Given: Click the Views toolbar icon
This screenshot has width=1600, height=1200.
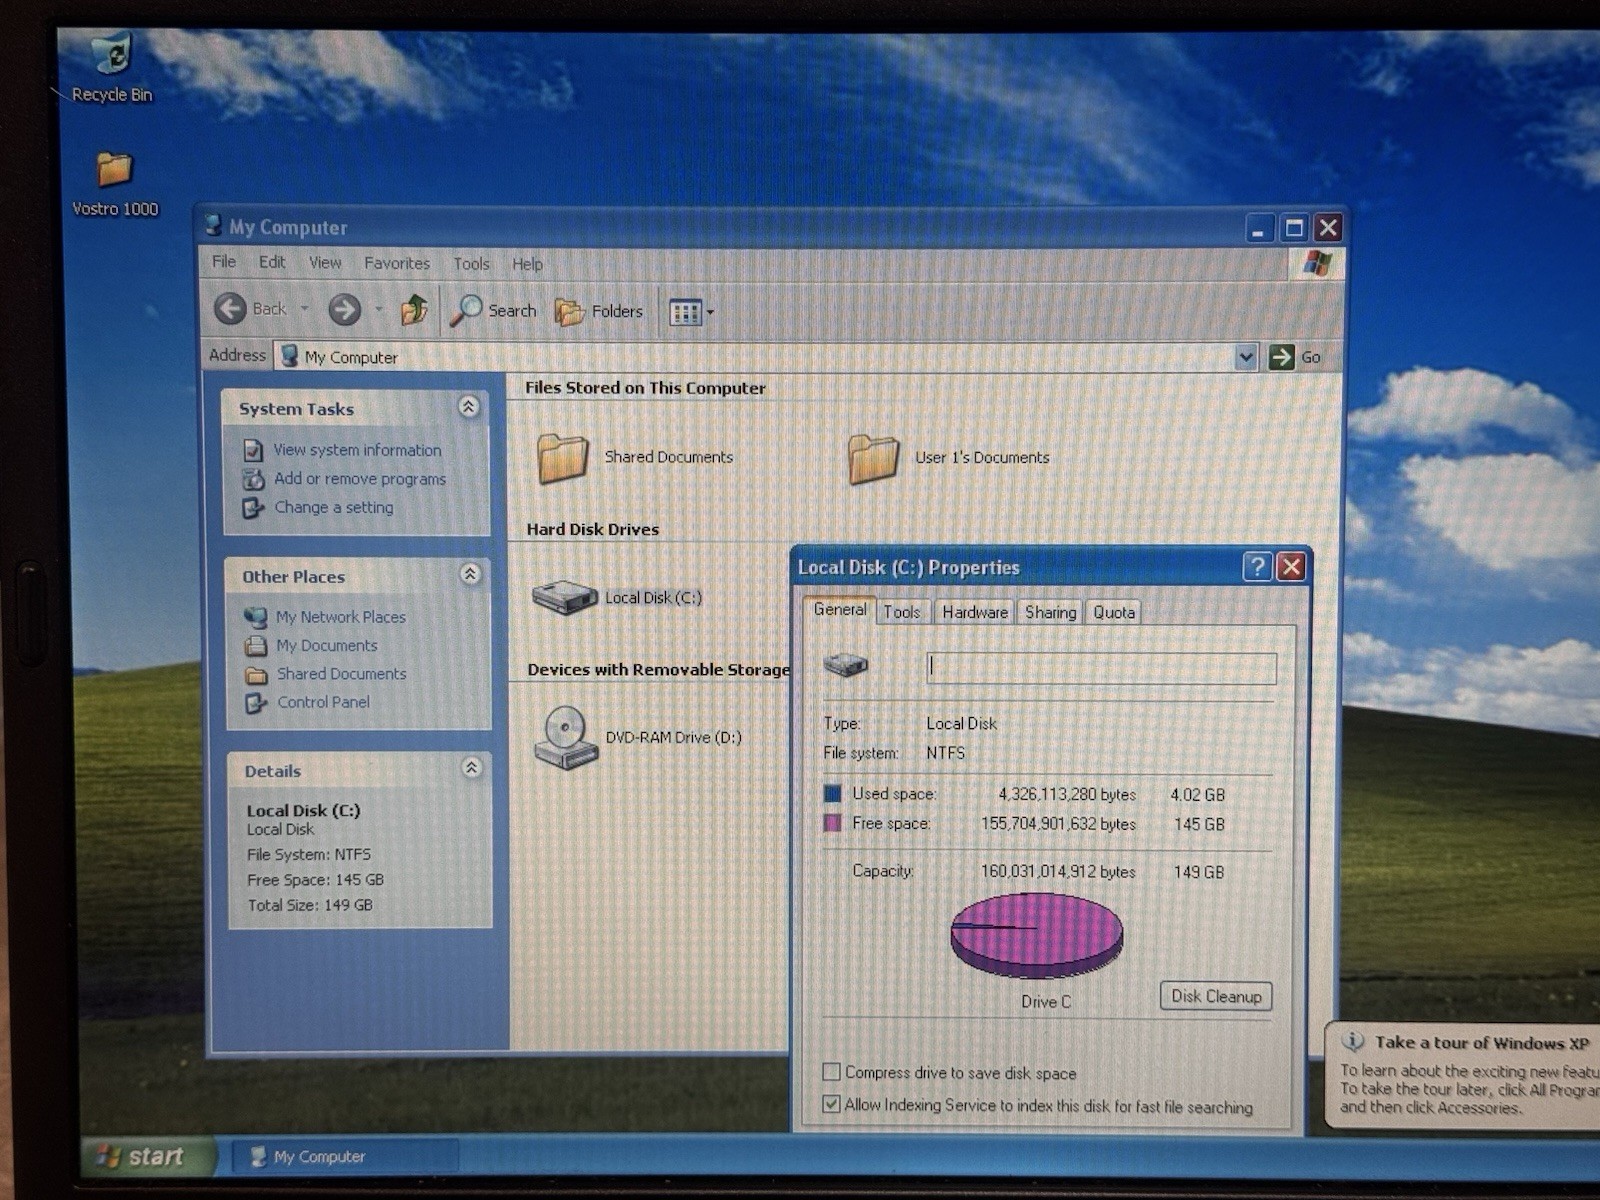Looking at the screenshot, I should [686, 313].
